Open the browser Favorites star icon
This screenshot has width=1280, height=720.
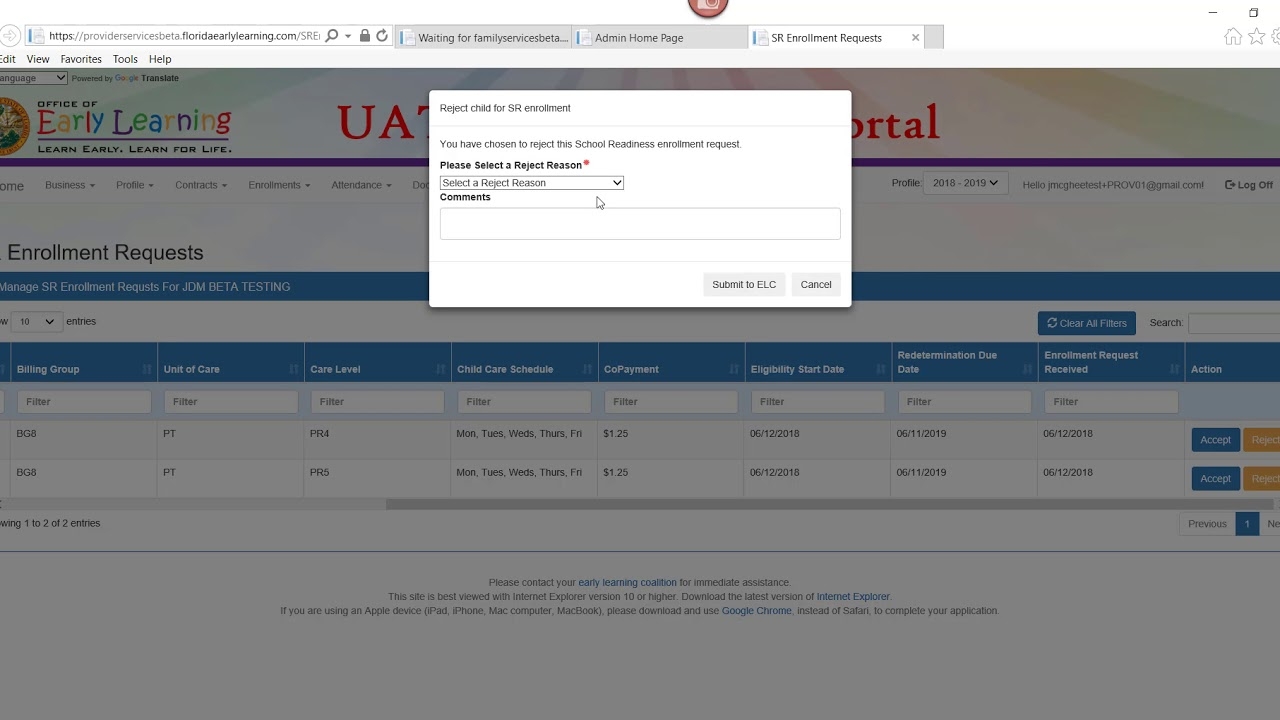click(1256, 37)
